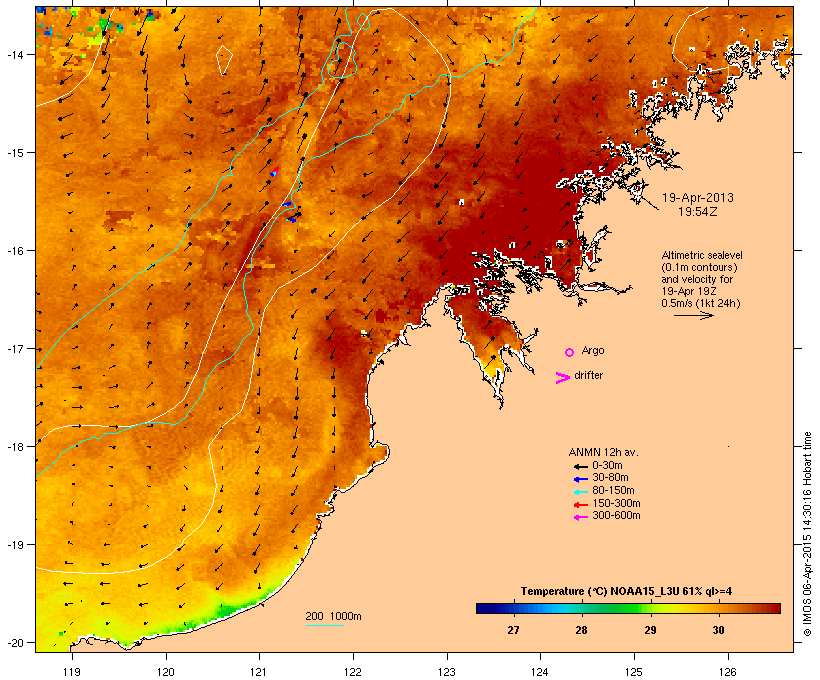This screenshot has width=820, height=680.
Task: Click the longitude axis label 122
Action: (x=353, y=672)
